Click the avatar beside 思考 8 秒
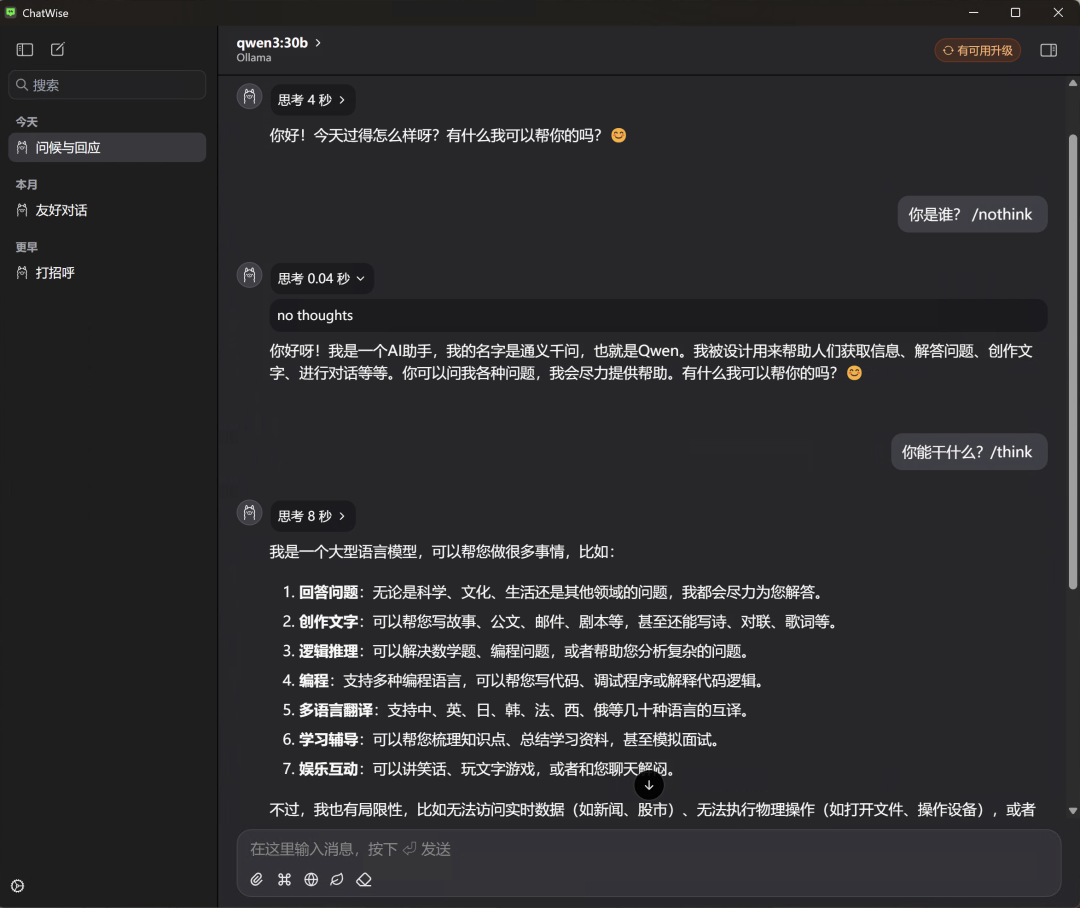The width and height of the screenshot is (1080, 908). pyautogui.click(x=249, y=513)
